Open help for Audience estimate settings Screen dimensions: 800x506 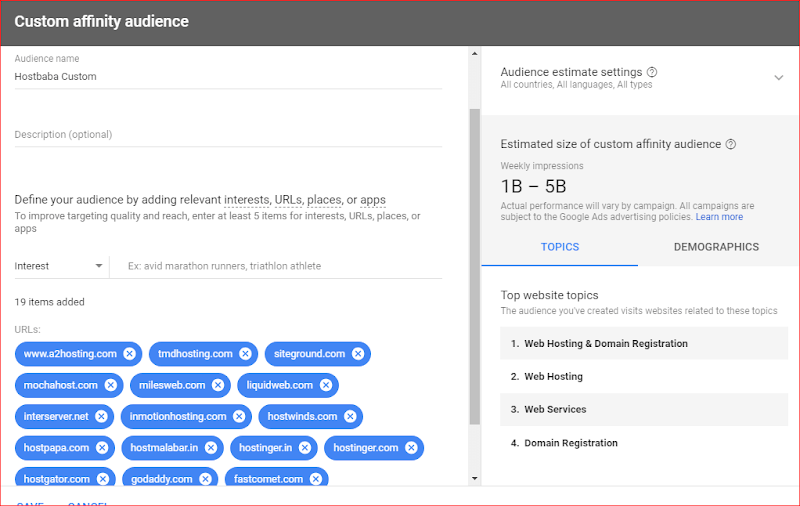[652, 72]
